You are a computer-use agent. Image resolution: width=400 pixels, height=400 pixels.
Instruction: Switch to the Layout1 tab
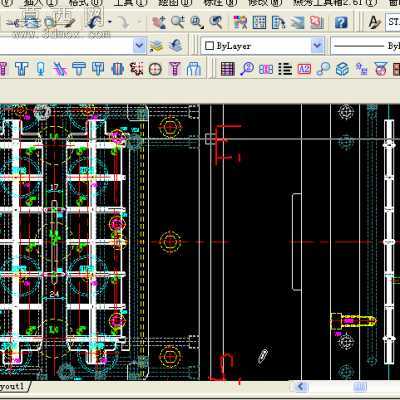(x=13, y=386)
